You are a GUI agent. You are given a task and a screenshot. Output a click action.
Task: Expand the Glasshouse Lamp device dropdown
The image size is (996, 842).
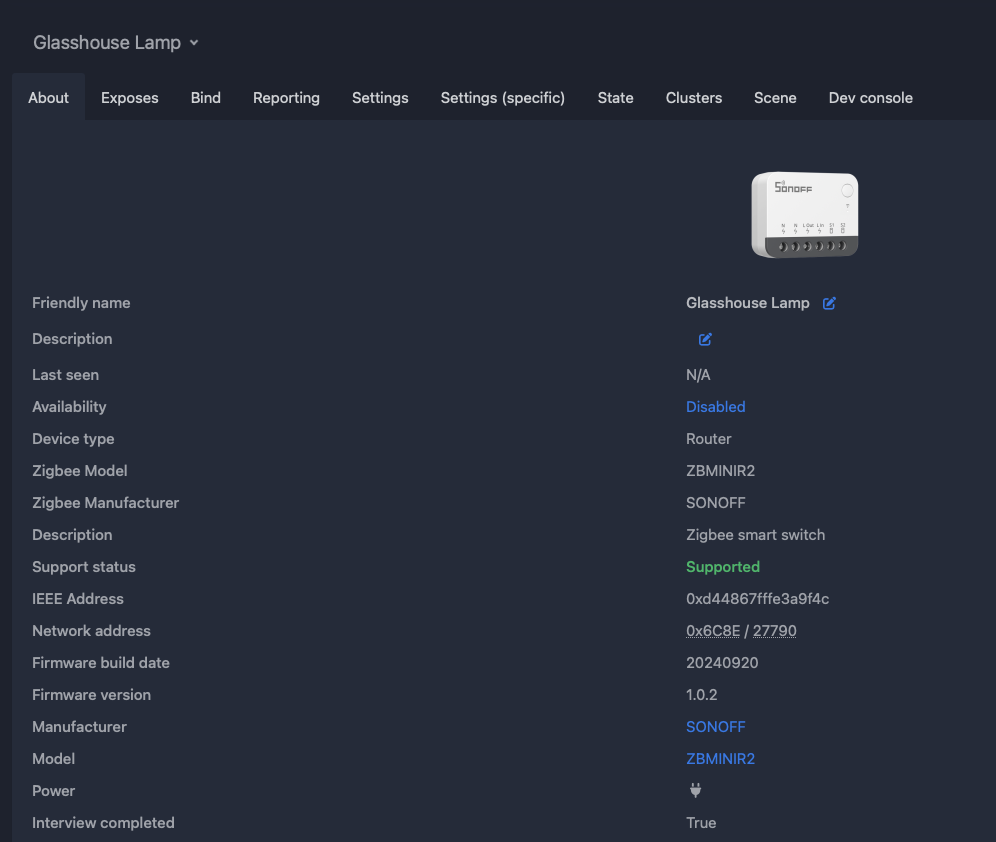point(116,43)
